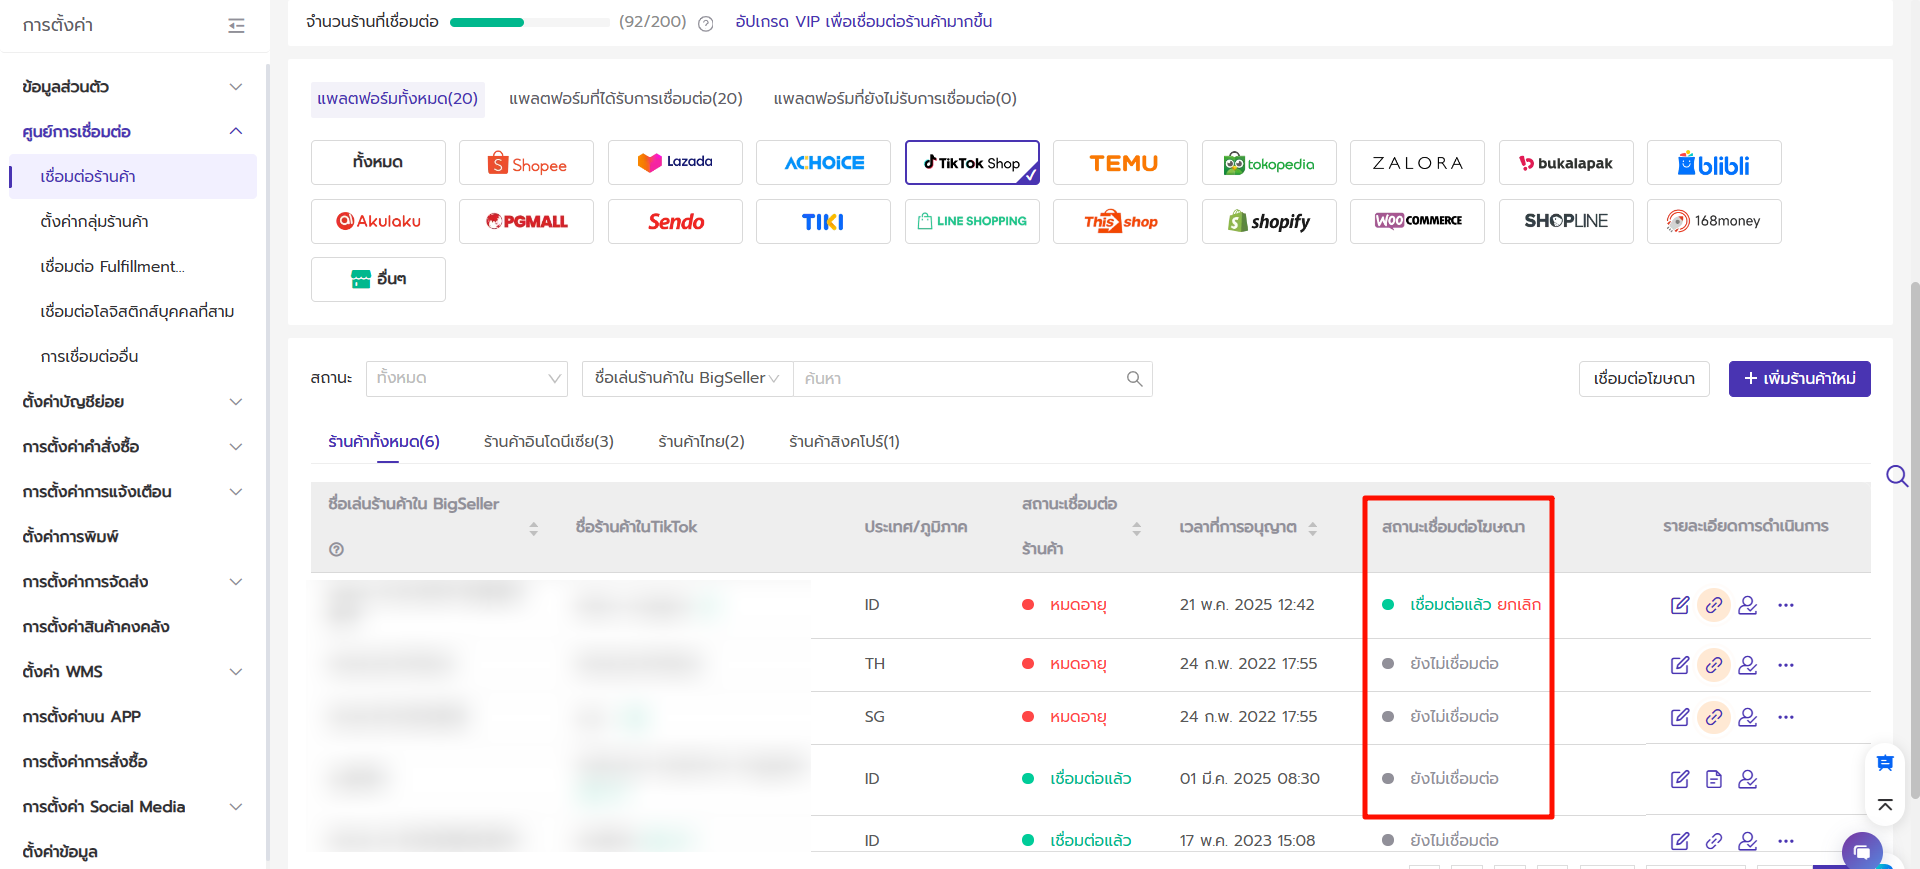Click upgrade VIP link

tap(864, 22)
